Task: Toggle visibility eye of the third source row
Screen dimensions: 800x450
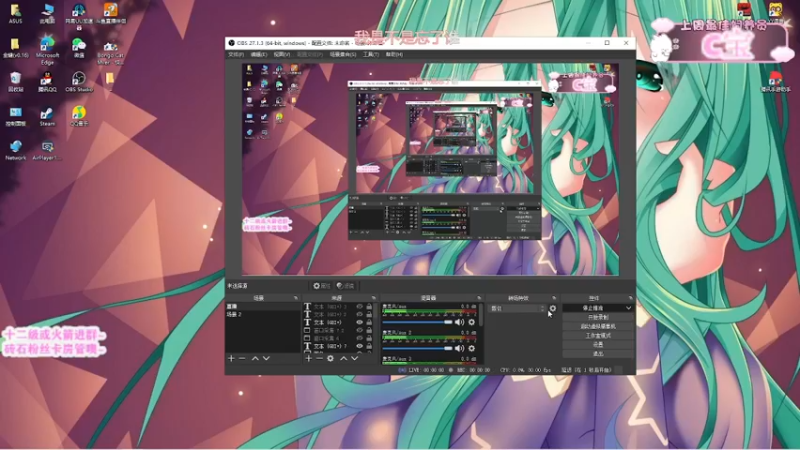Action: 359,322
